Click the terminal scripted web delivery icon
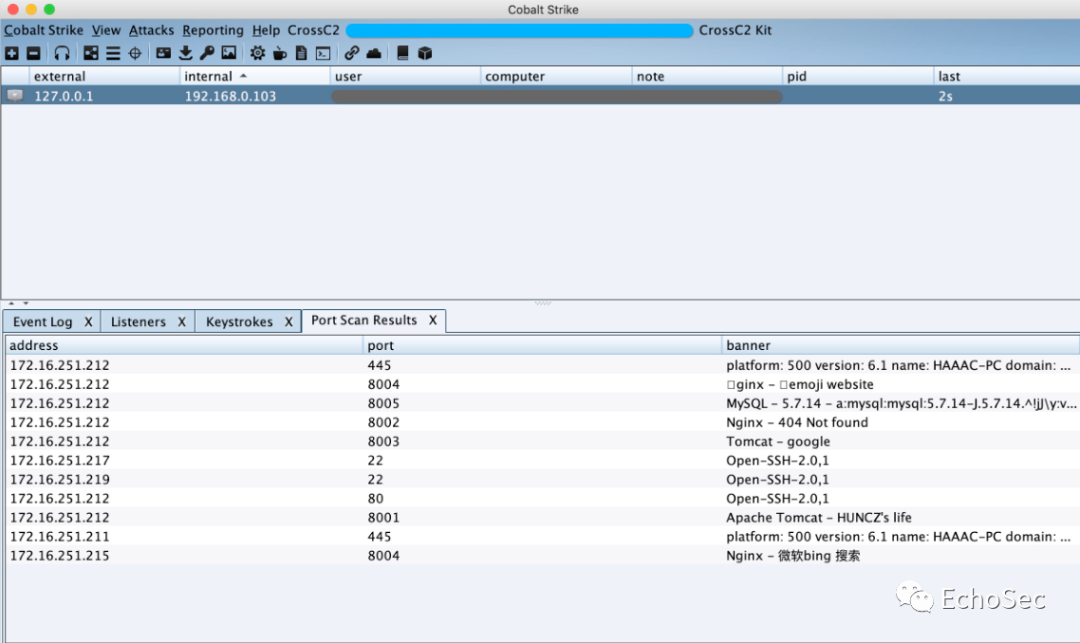The image size is (1080, 643). [322, 53]
